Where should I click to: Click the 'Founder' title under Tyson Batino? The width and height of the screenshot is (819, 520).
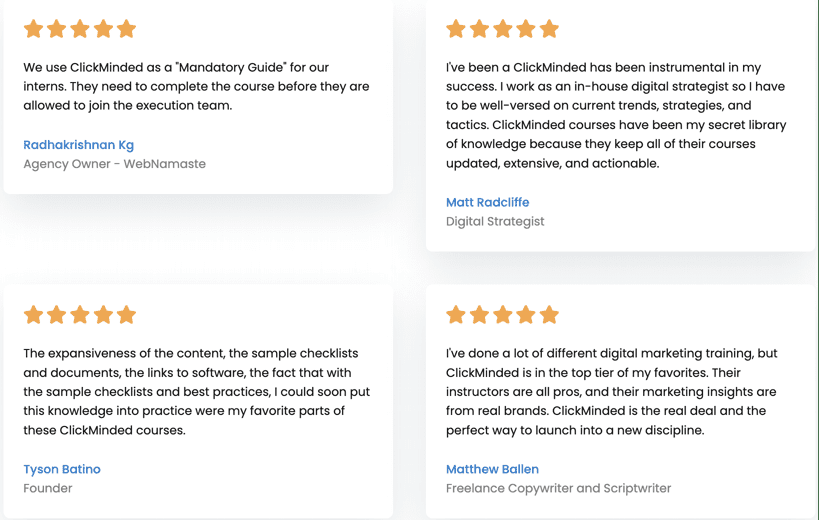pyautogui.click(x=48, y=488)
